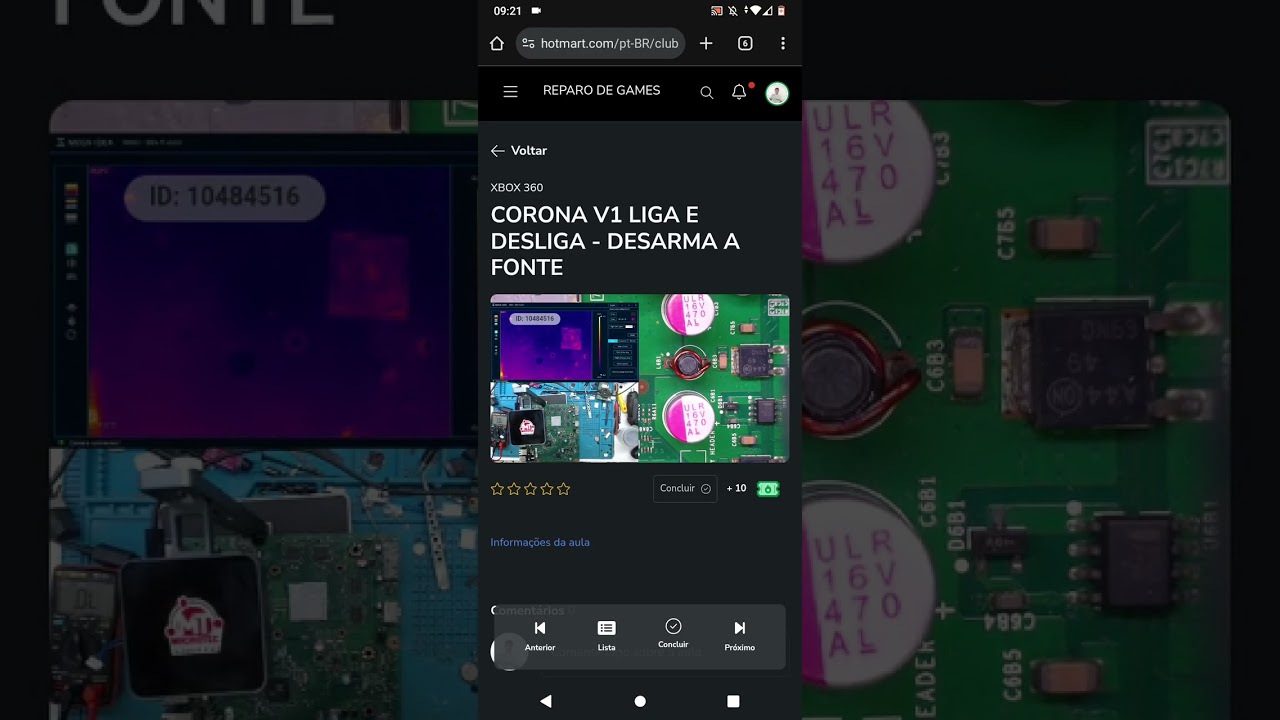Mark lesson complete with Concluir button beside stars
Screen dimensions: 1280x720
click(x=685, y=489)
